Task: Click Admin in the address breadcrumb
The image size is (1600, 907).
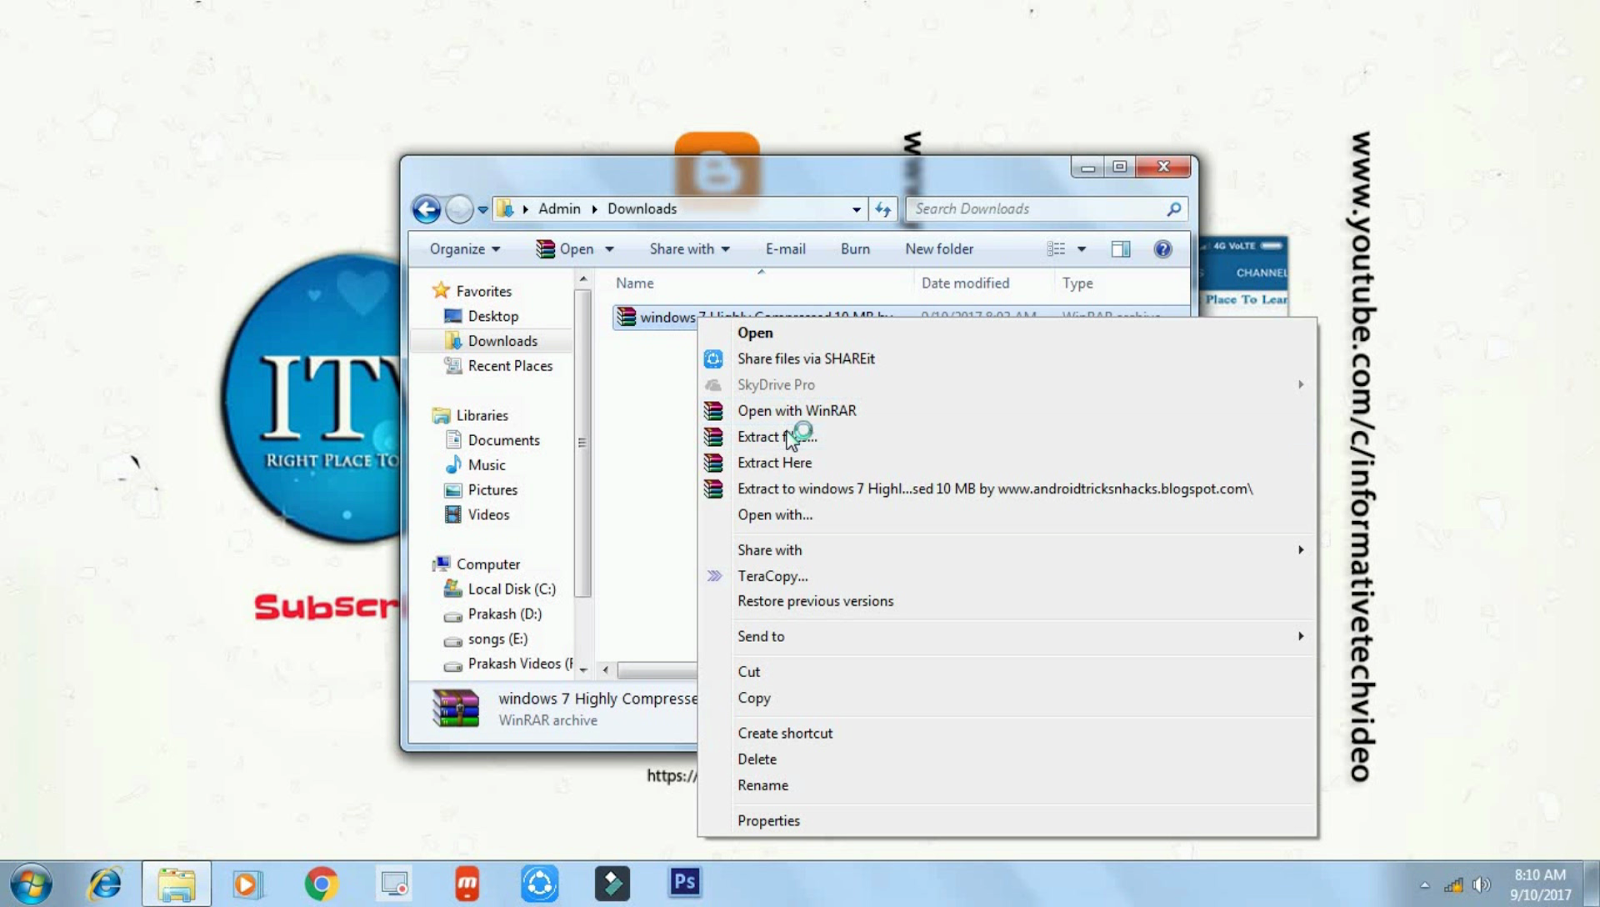Action: (559, 209)
